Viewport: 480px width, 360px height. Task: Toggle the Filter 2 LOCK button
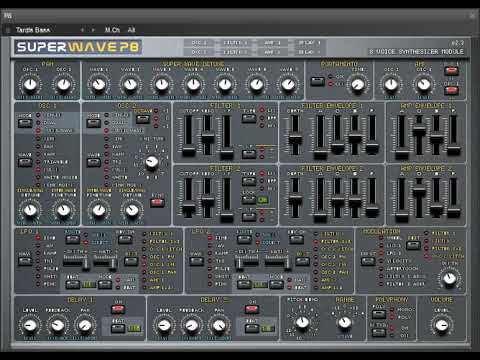point(249,200)
